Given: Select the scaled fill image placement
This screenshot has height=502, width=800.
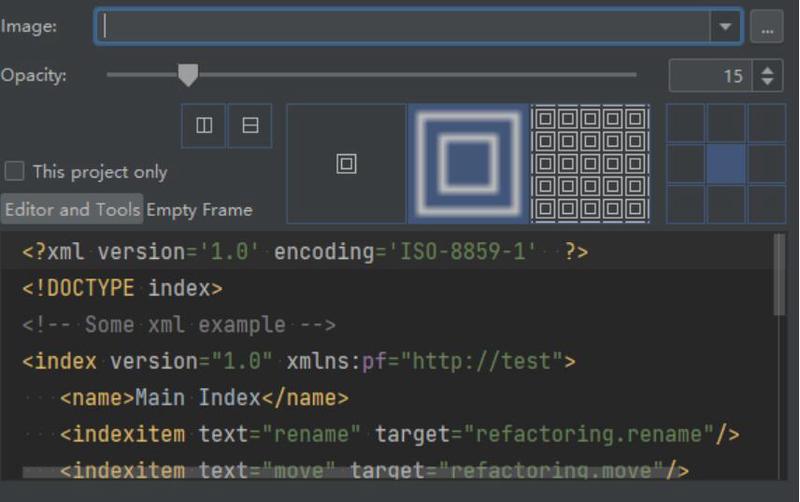Looking at the screenshot, I should pos(468,163).
